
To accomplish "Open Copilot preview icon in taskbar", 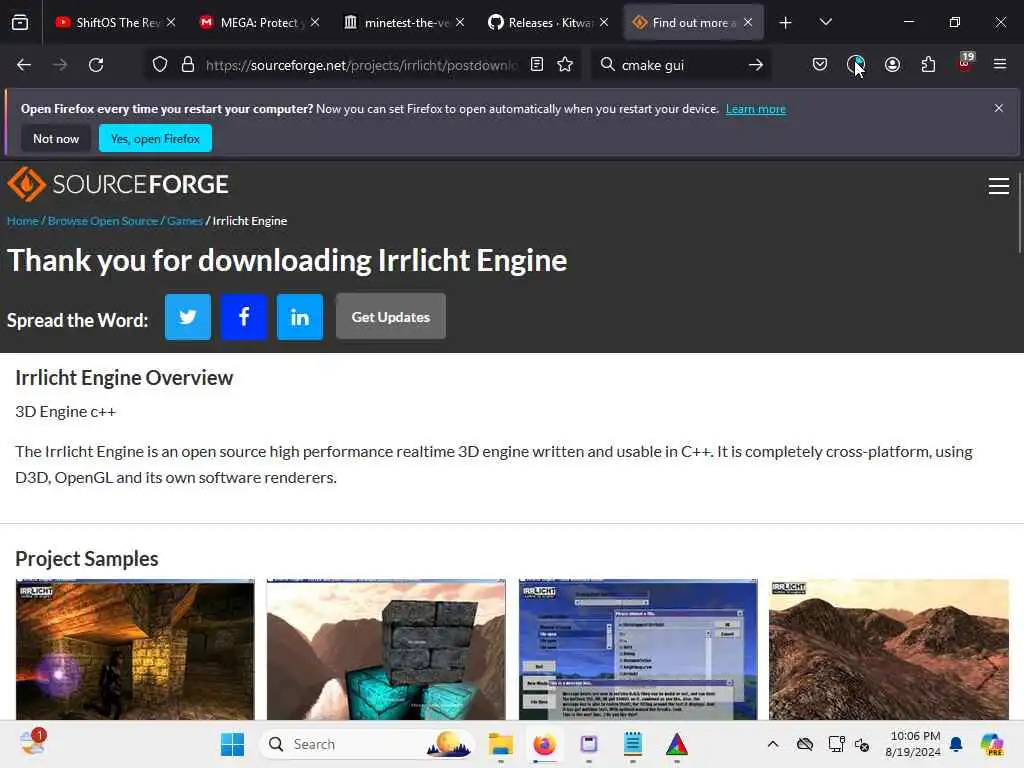I will [x=992, y=744].
